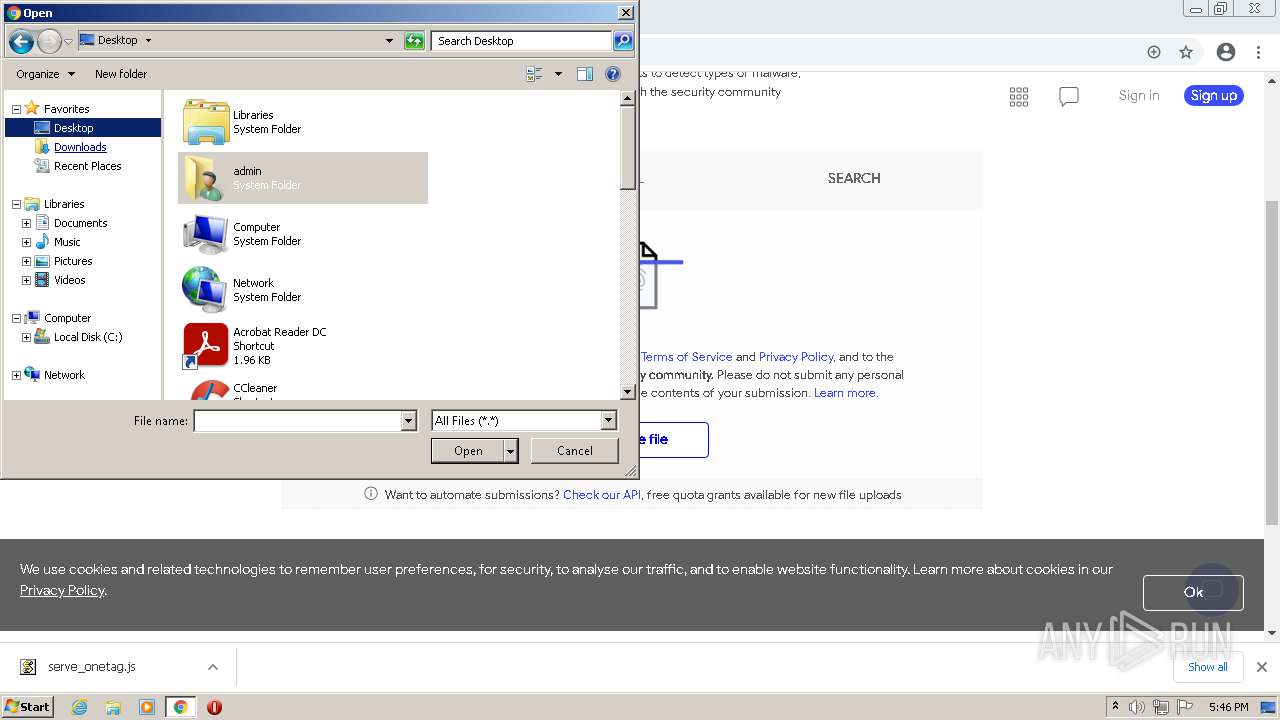Open Chrome's three-dot menu

1259,52
